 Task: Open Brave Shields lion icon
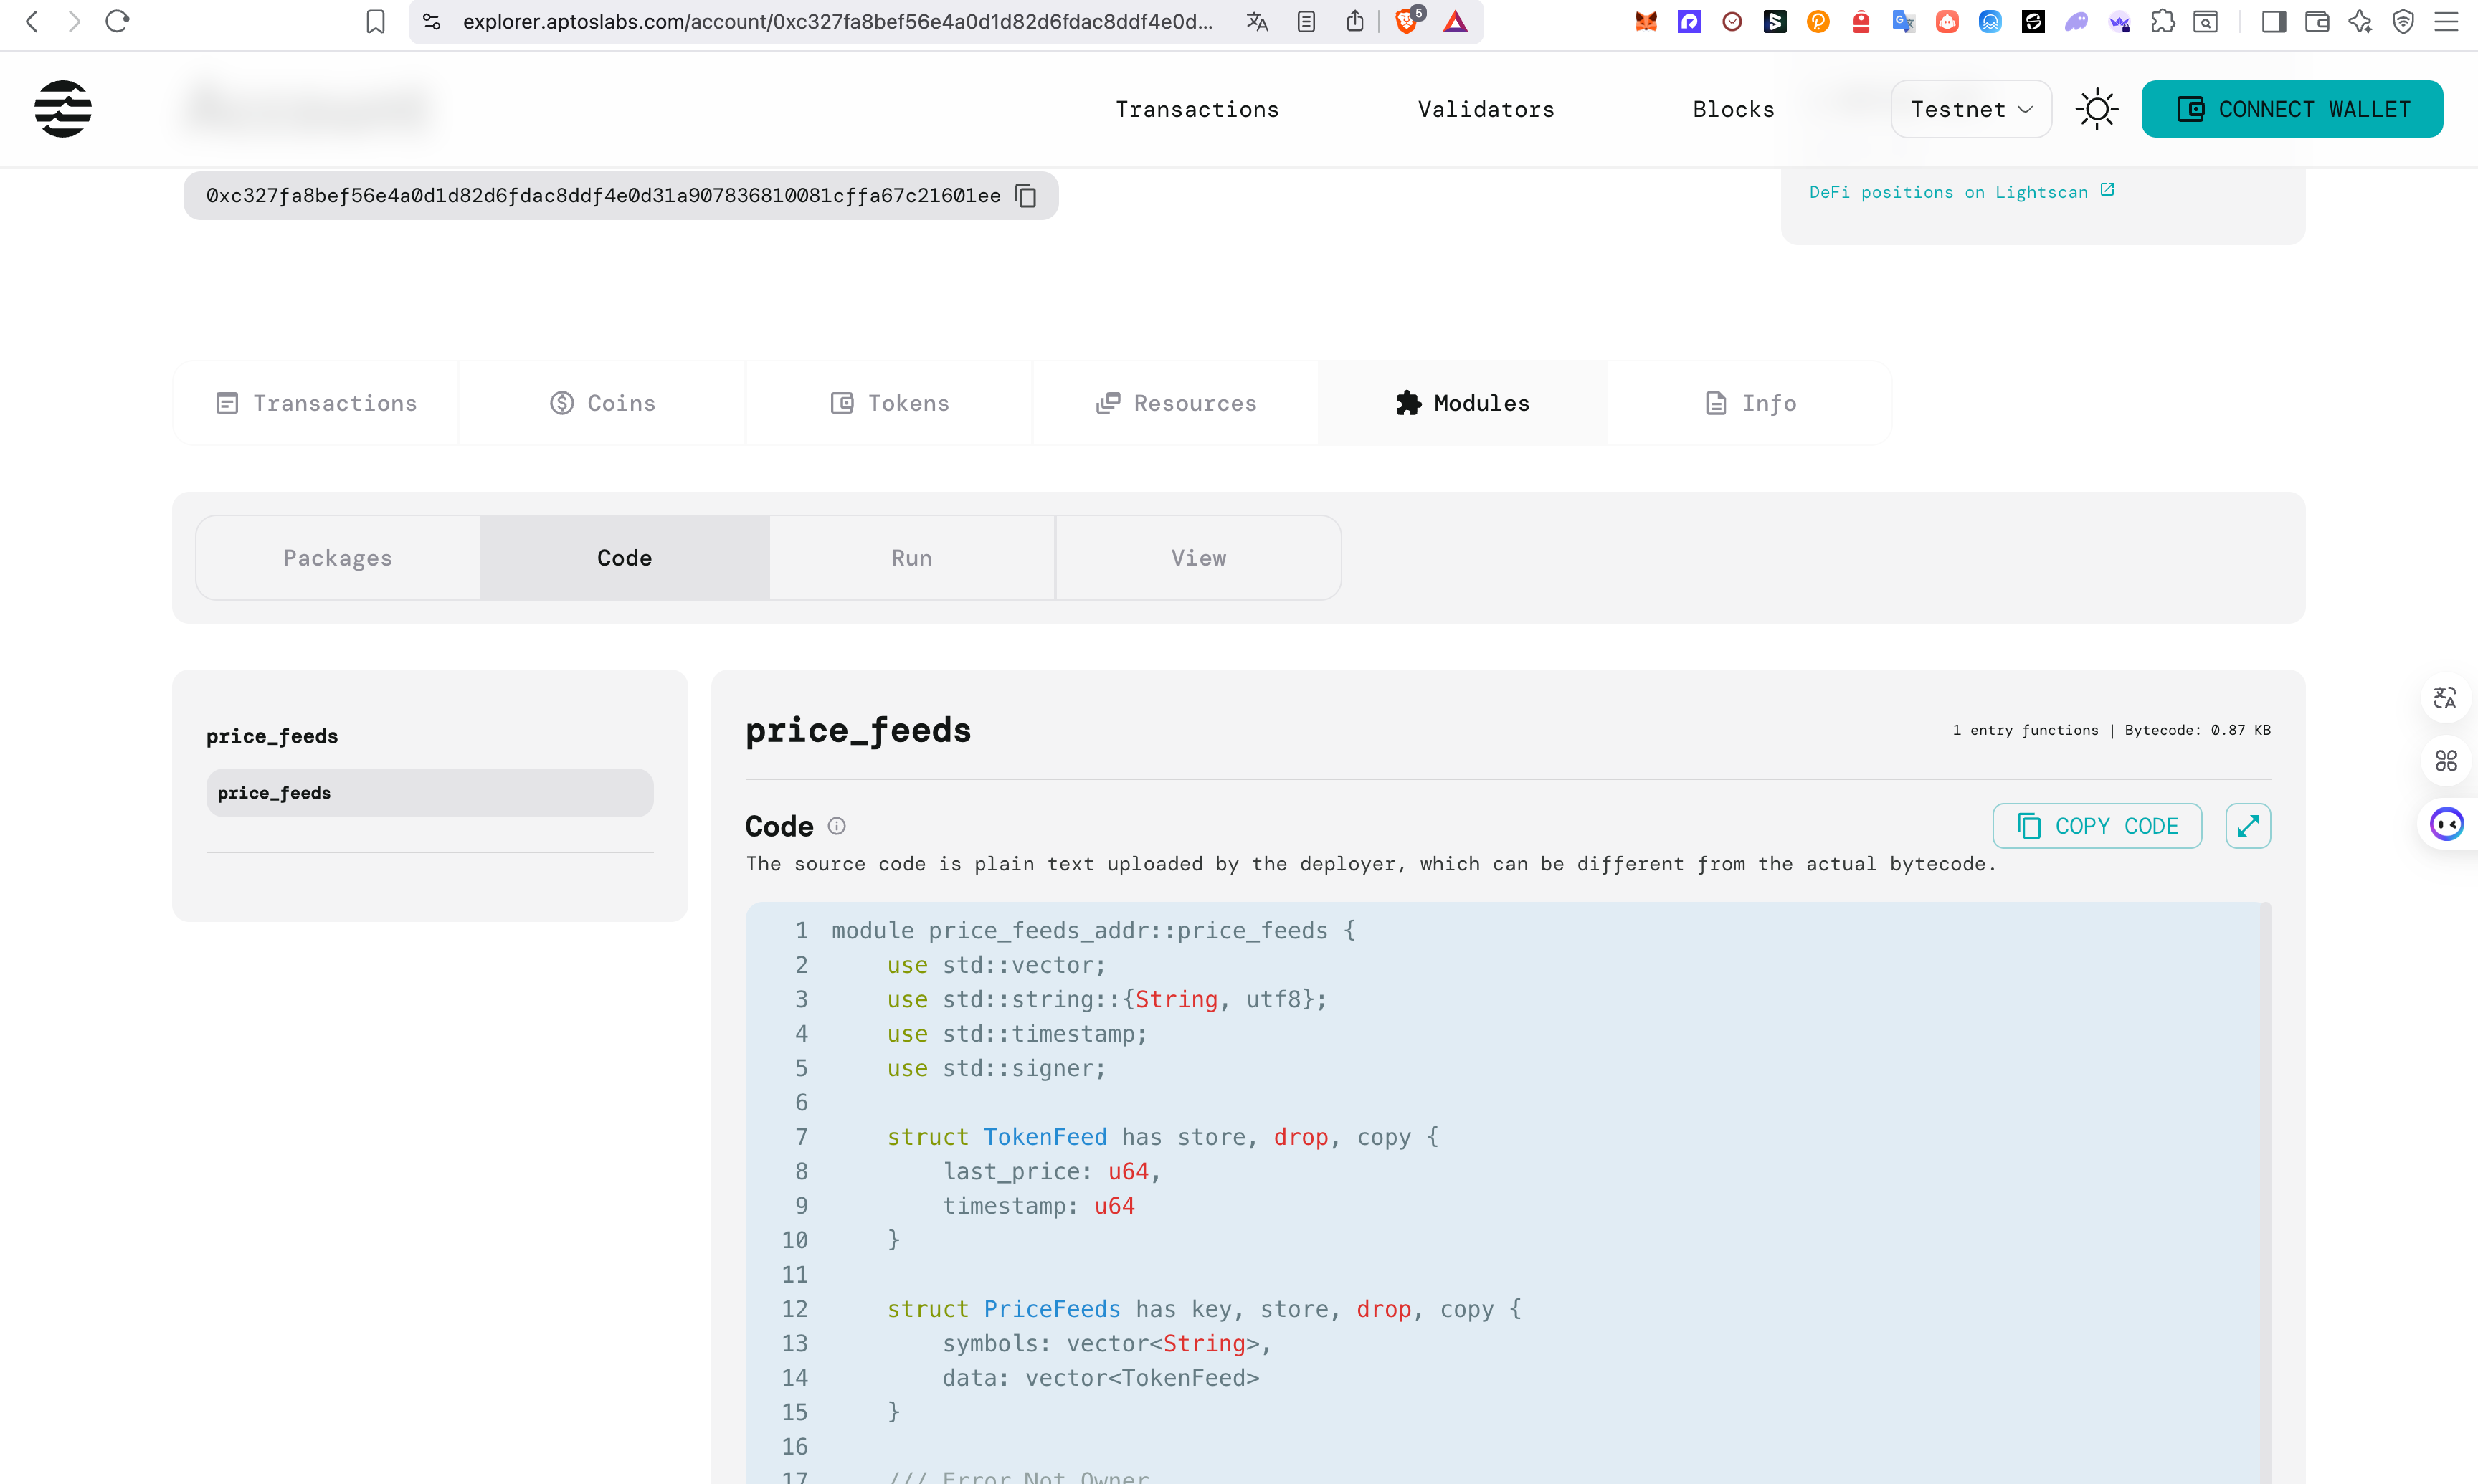coord(1407,21)
